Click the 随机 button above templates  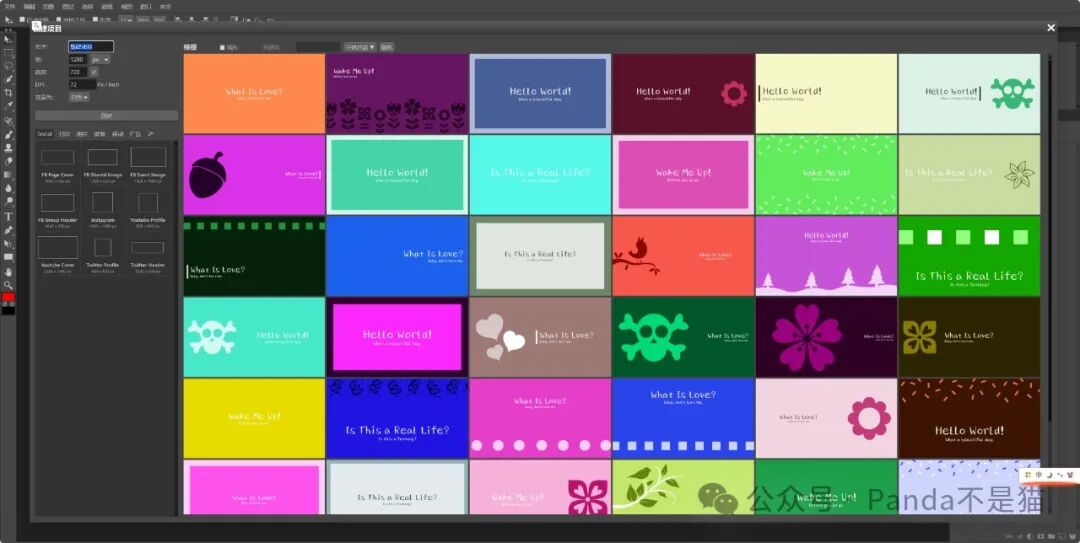pos(386,47)
